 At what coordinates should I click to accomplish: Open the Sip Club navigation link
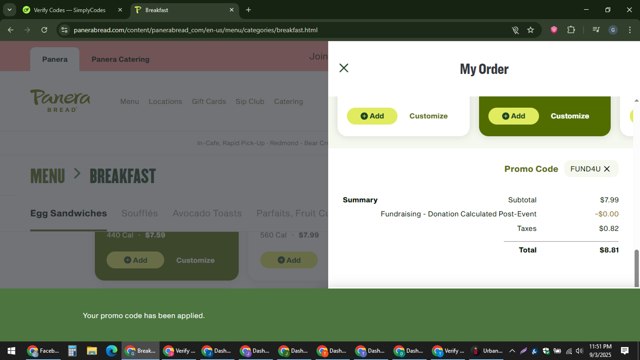[250, 101]
